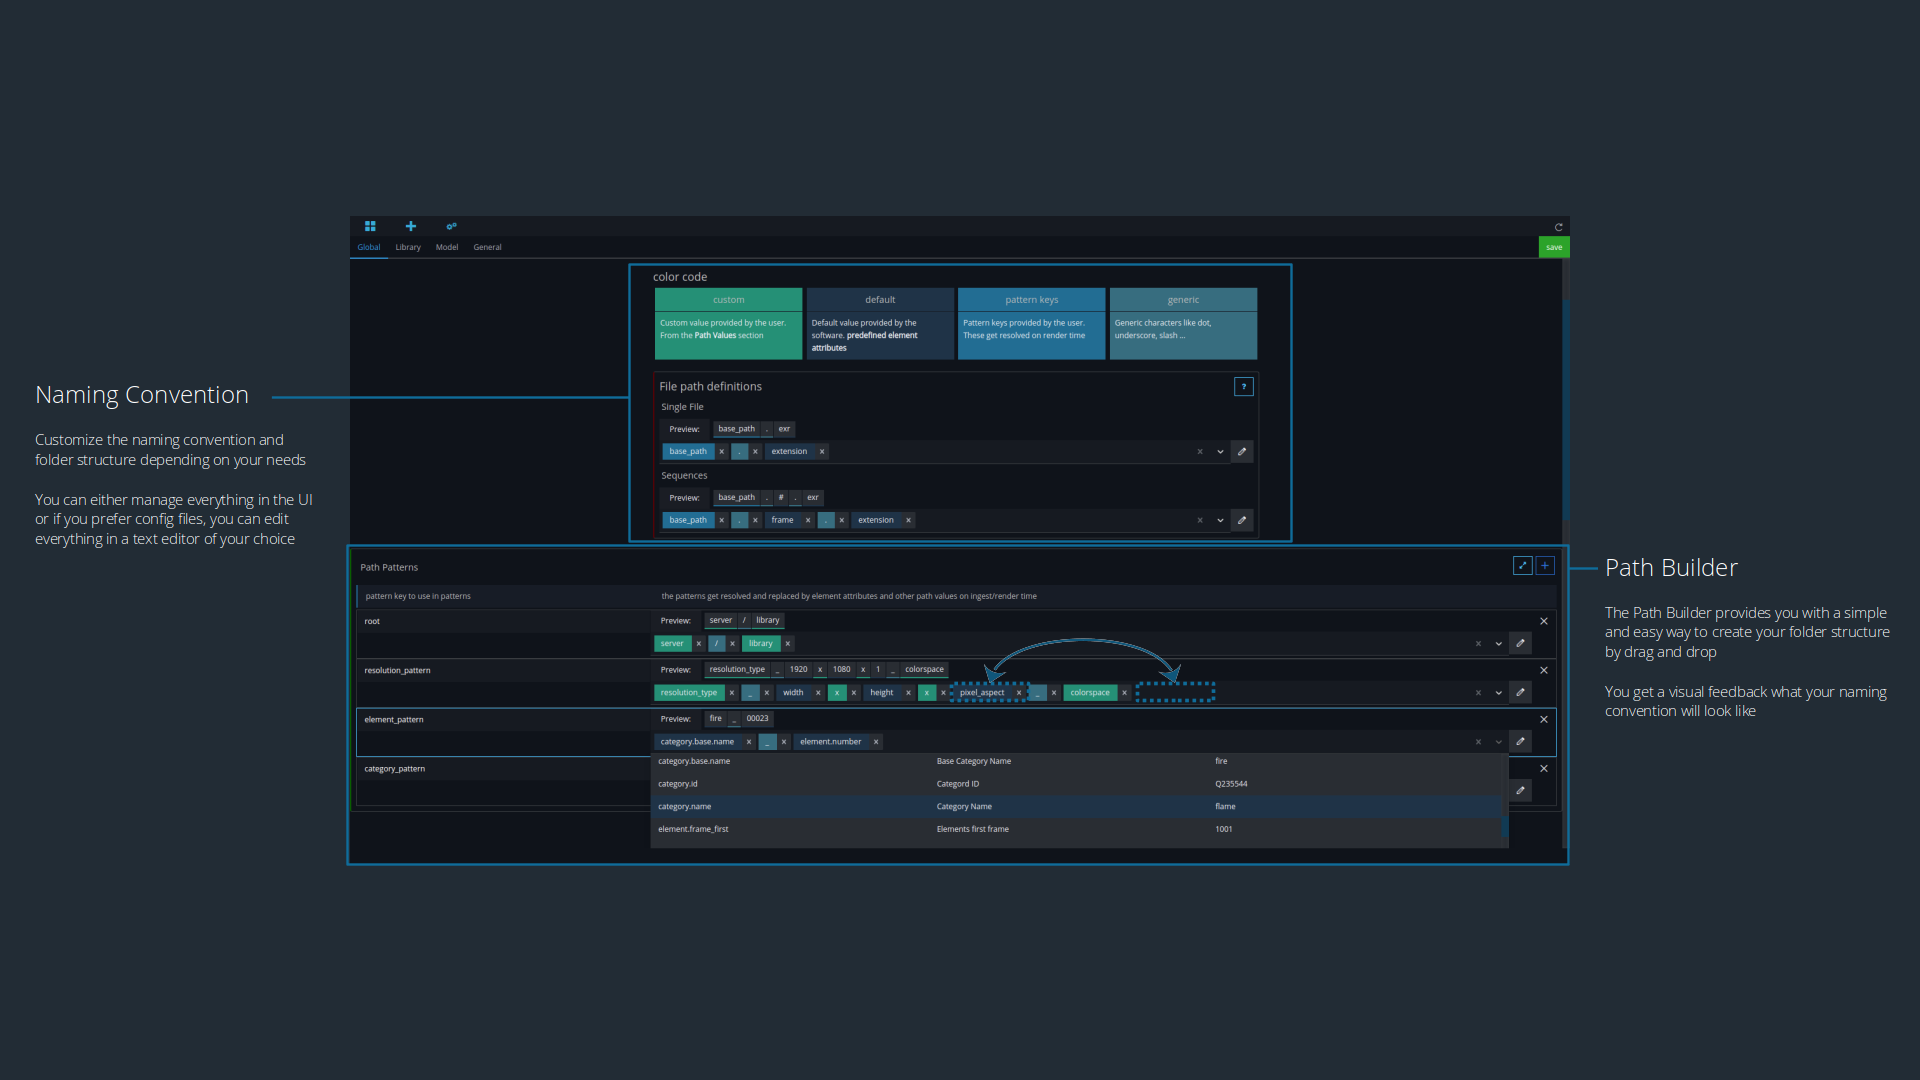Switch to the Model tab

click(x=447, y=247)
